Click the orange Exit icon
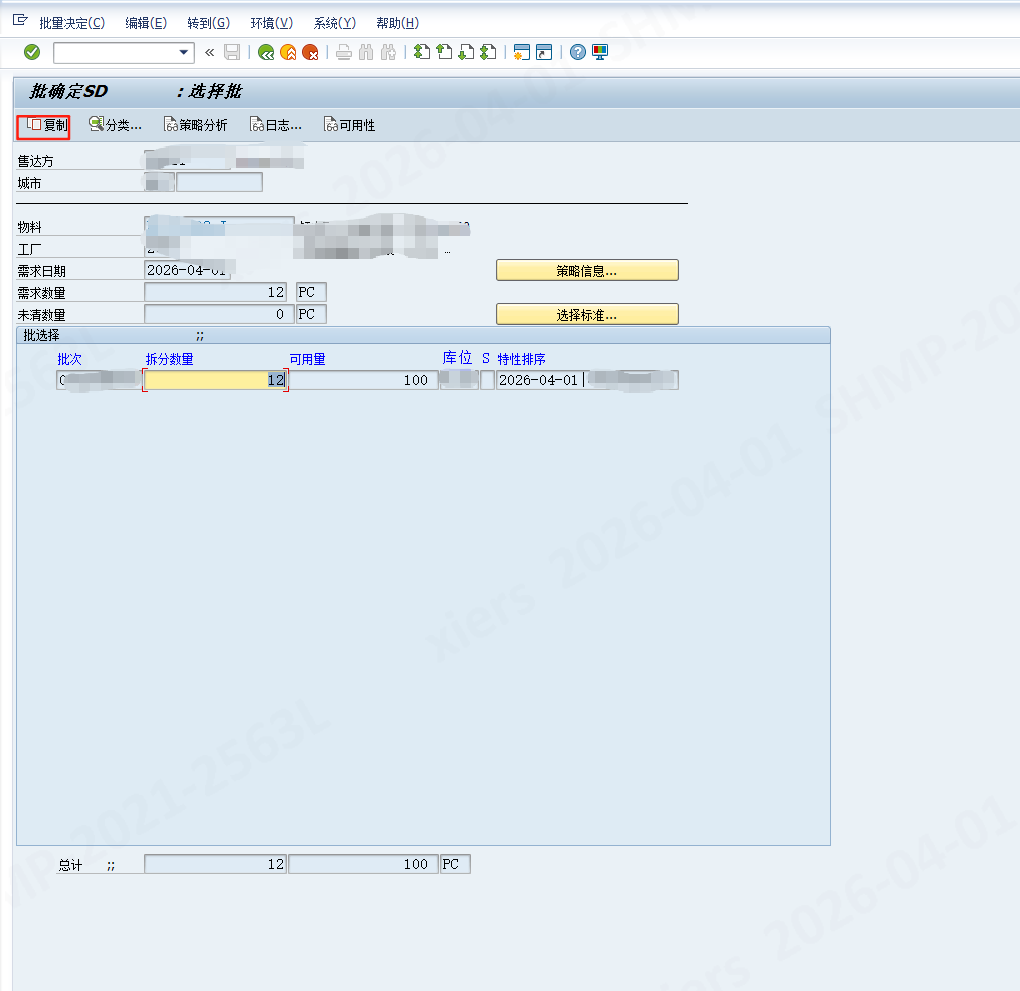Screen dimensions: 1020x991 click(288, 52)
